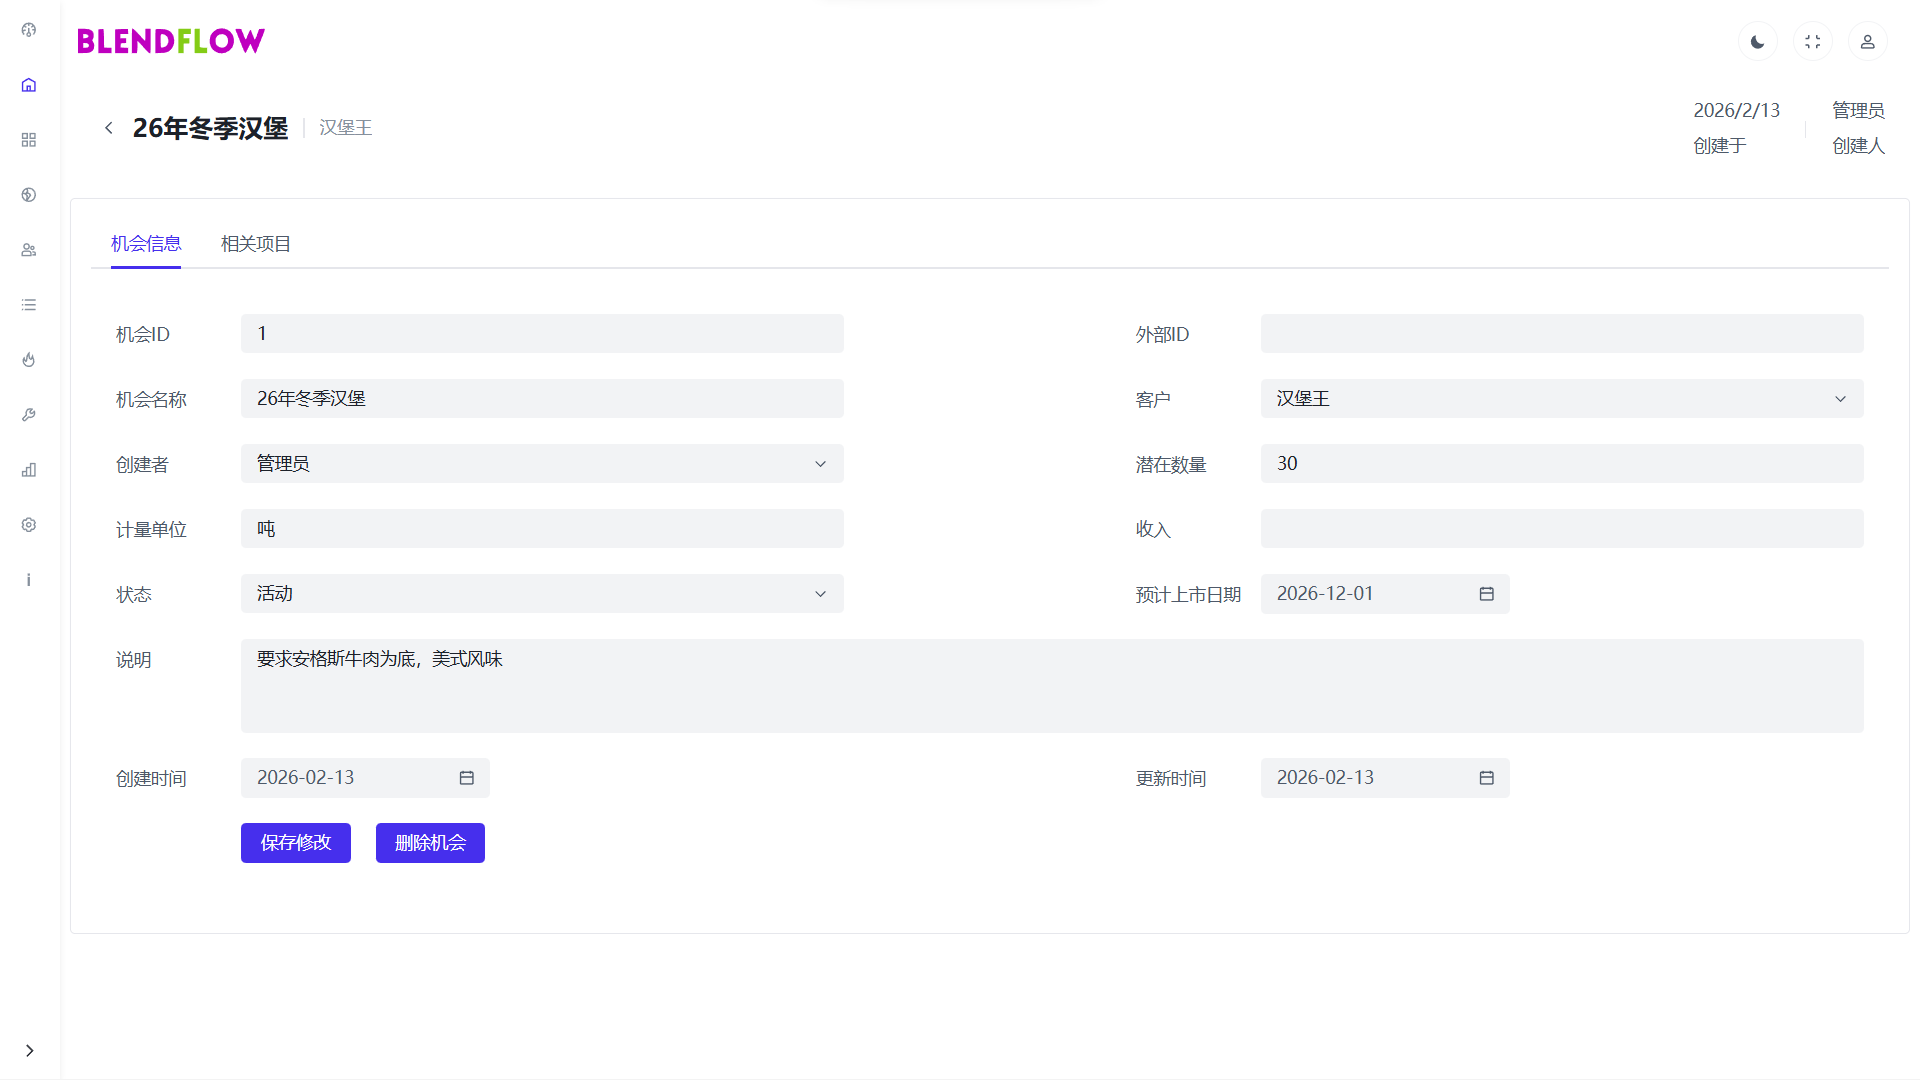Screen dimensions: 1920x1080
Task: Open the wrench tools icon in sidebar
Action: (x=29, y=415)
